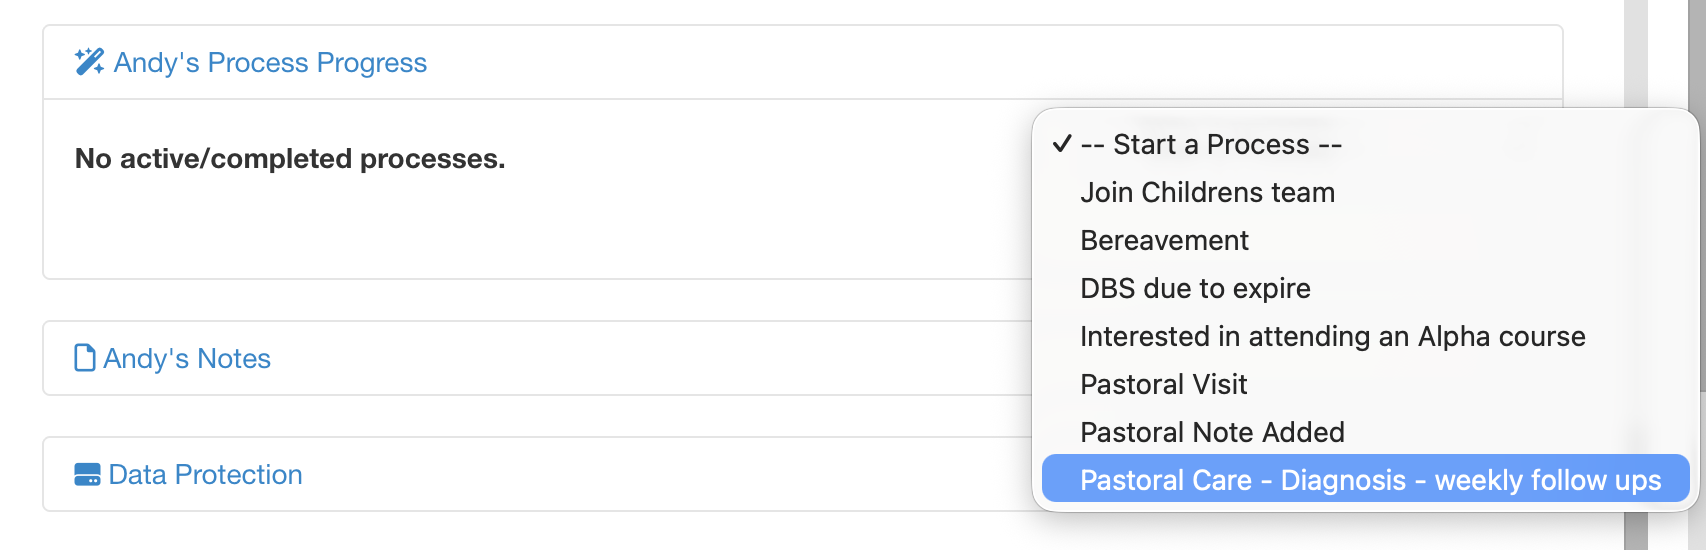Open the Andy's Notes link
1706x550 pixels.
(187, 358)
